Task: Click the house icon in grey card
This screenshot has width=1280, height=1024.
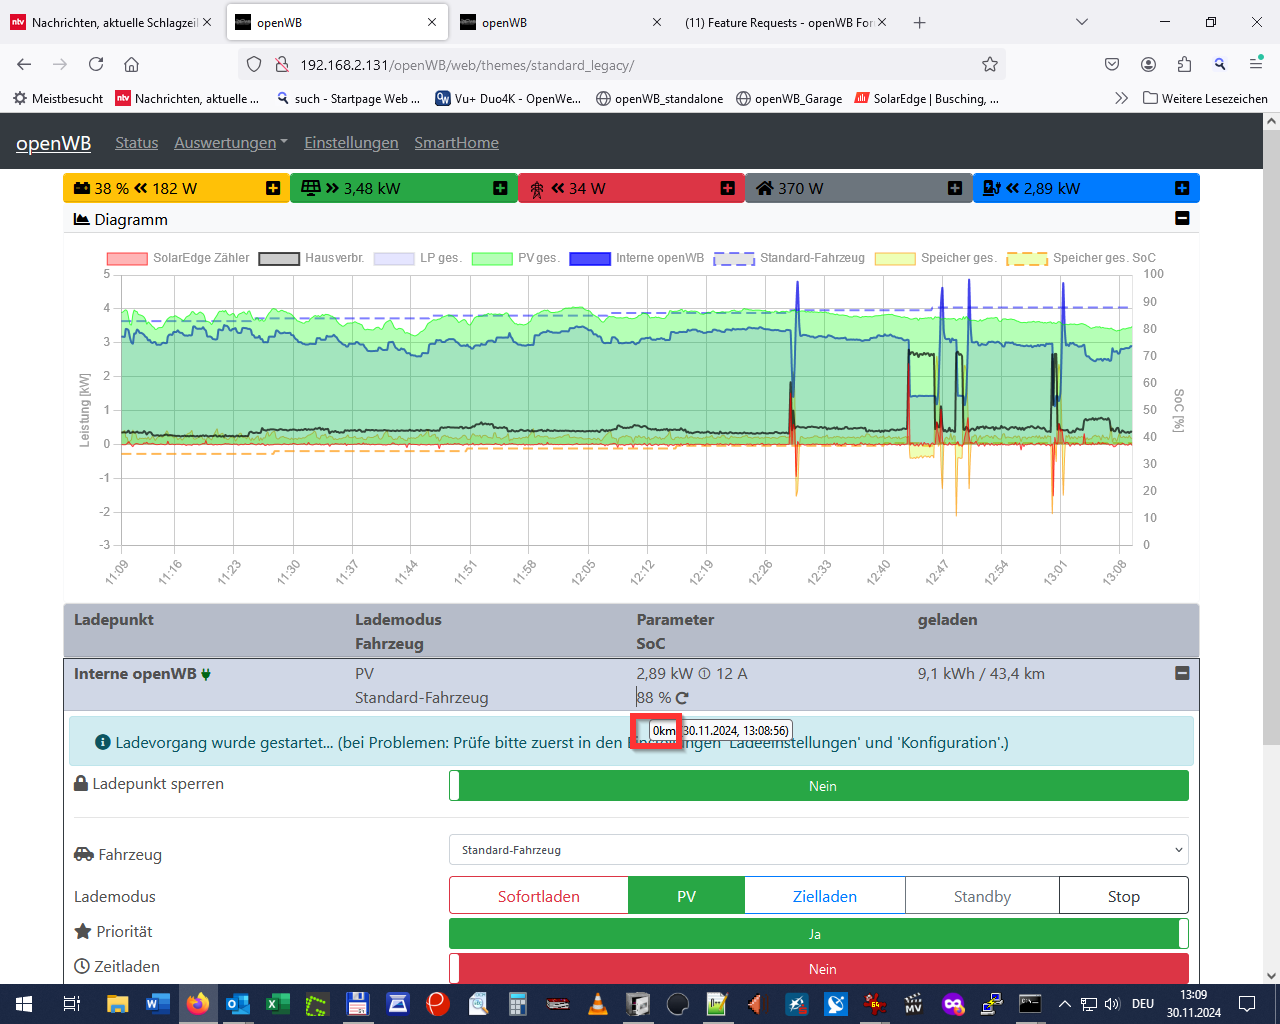Action: click(x=765, y=188)
